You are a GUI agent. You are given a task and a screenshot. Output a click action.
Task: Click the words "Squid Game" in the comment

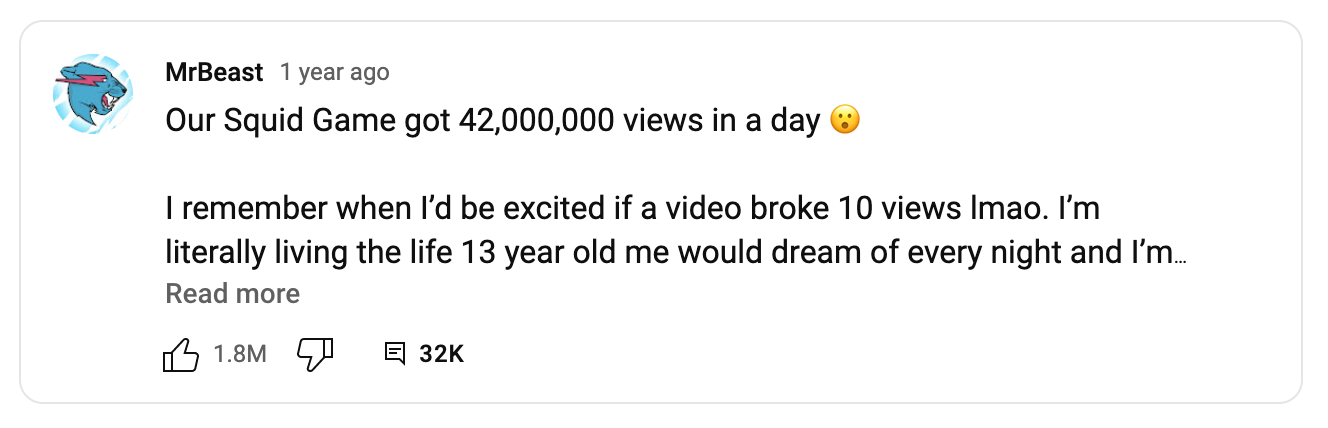click(x=307, y=122)
